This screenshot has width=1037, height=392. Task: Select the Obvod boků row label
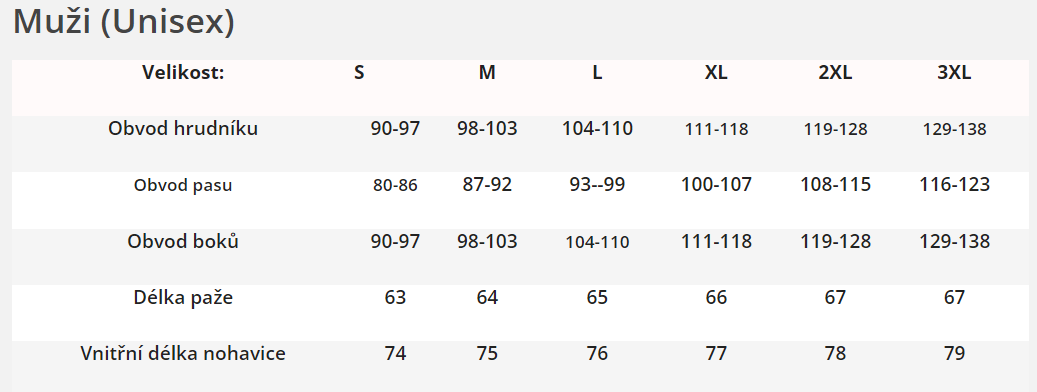pos(183,241)
